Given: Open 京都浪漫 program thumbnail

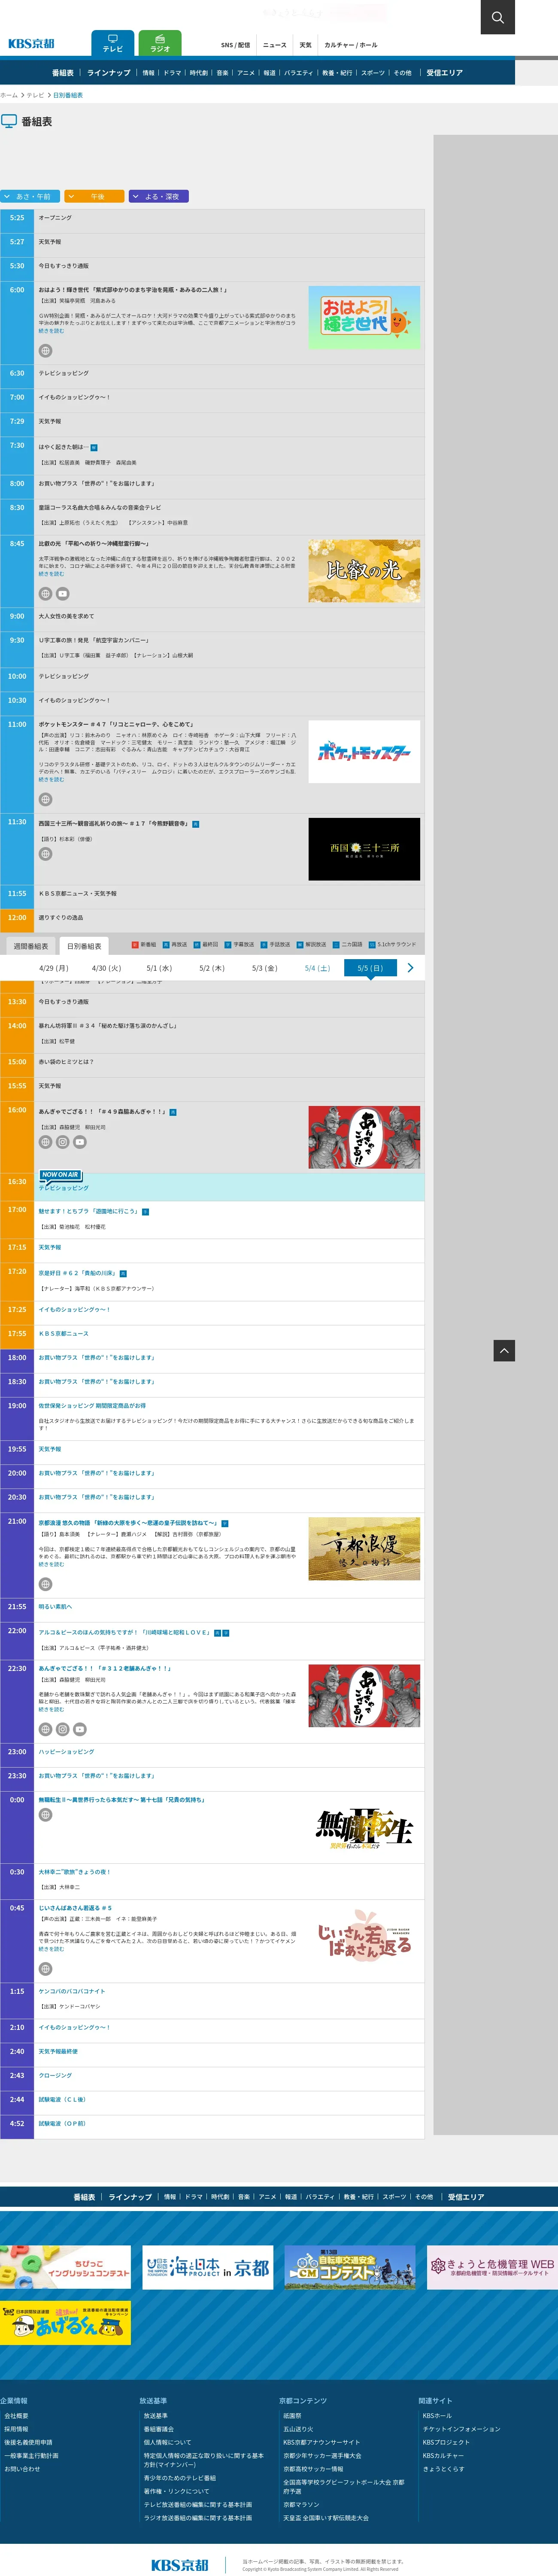Looking at the screenshot, I should [x=364, y=1548].
